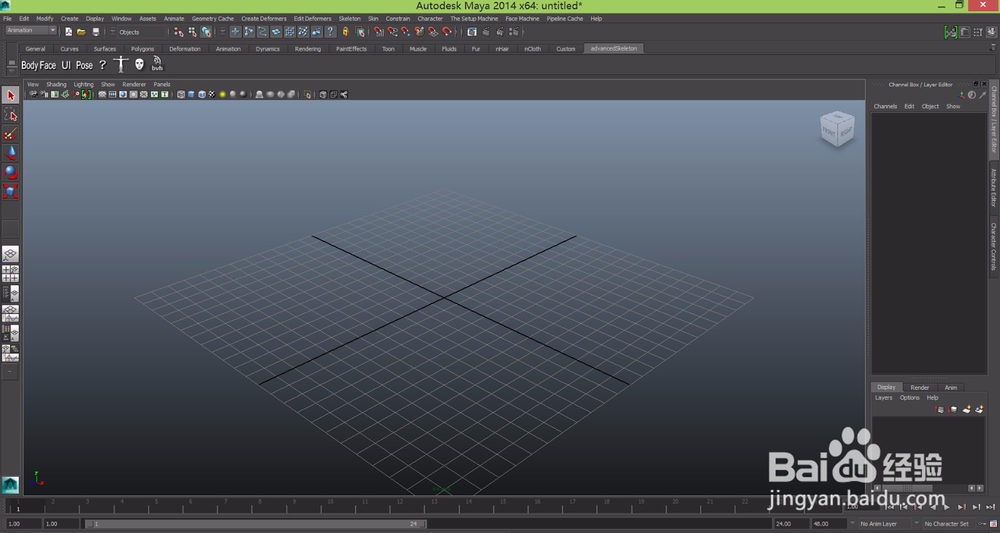Toggle use all lights yellow bulb

pos(222,94)
